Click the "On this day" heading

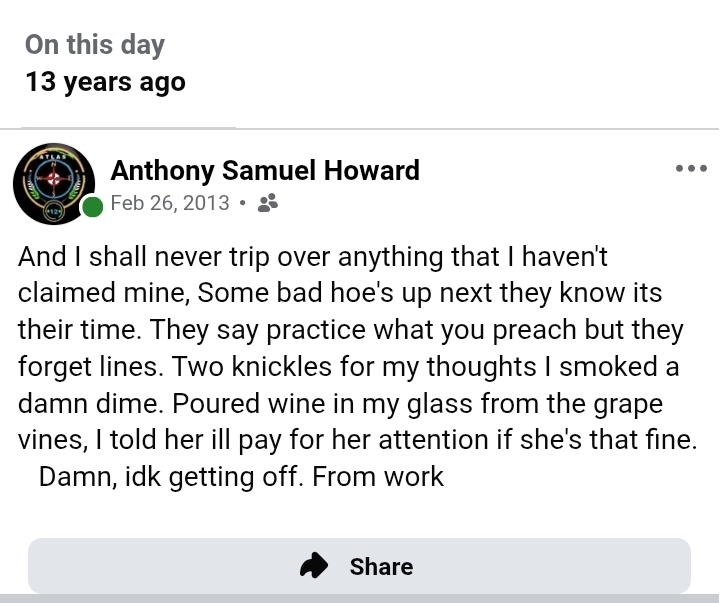click(x=95, y=45)
